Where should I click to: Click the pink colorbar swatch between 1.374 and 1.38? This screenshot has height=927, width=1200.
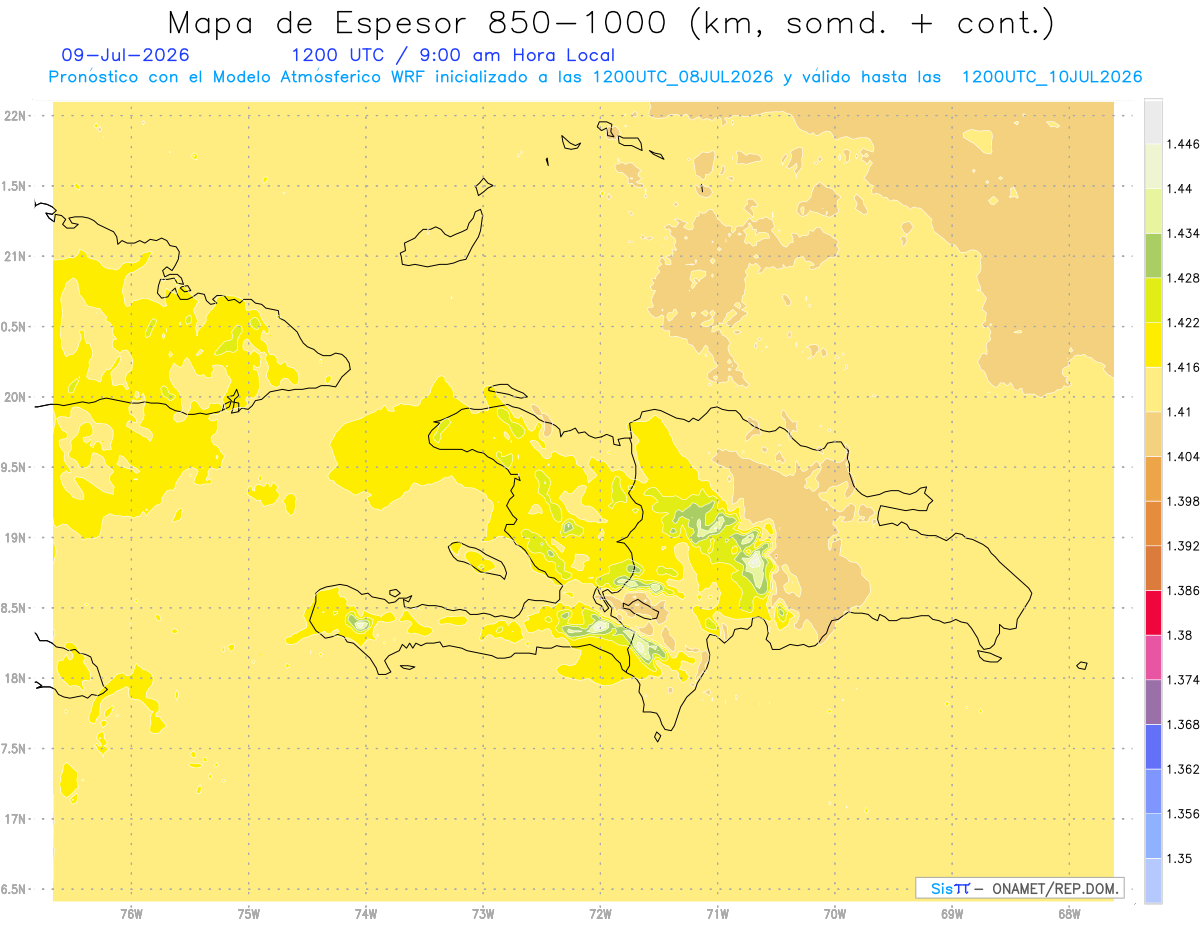pyautogui.click(x=1153, y=658)
